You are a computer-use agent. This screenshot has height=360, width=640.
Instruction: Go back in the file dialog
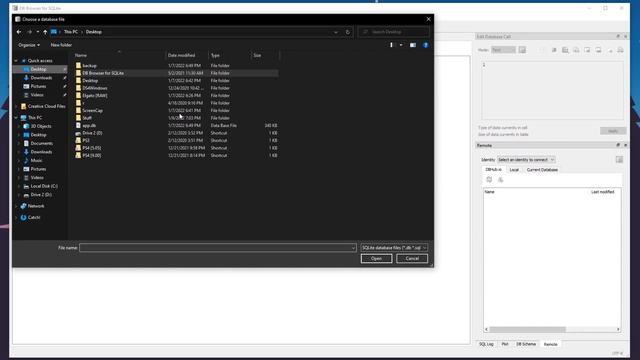coord(19,32)
